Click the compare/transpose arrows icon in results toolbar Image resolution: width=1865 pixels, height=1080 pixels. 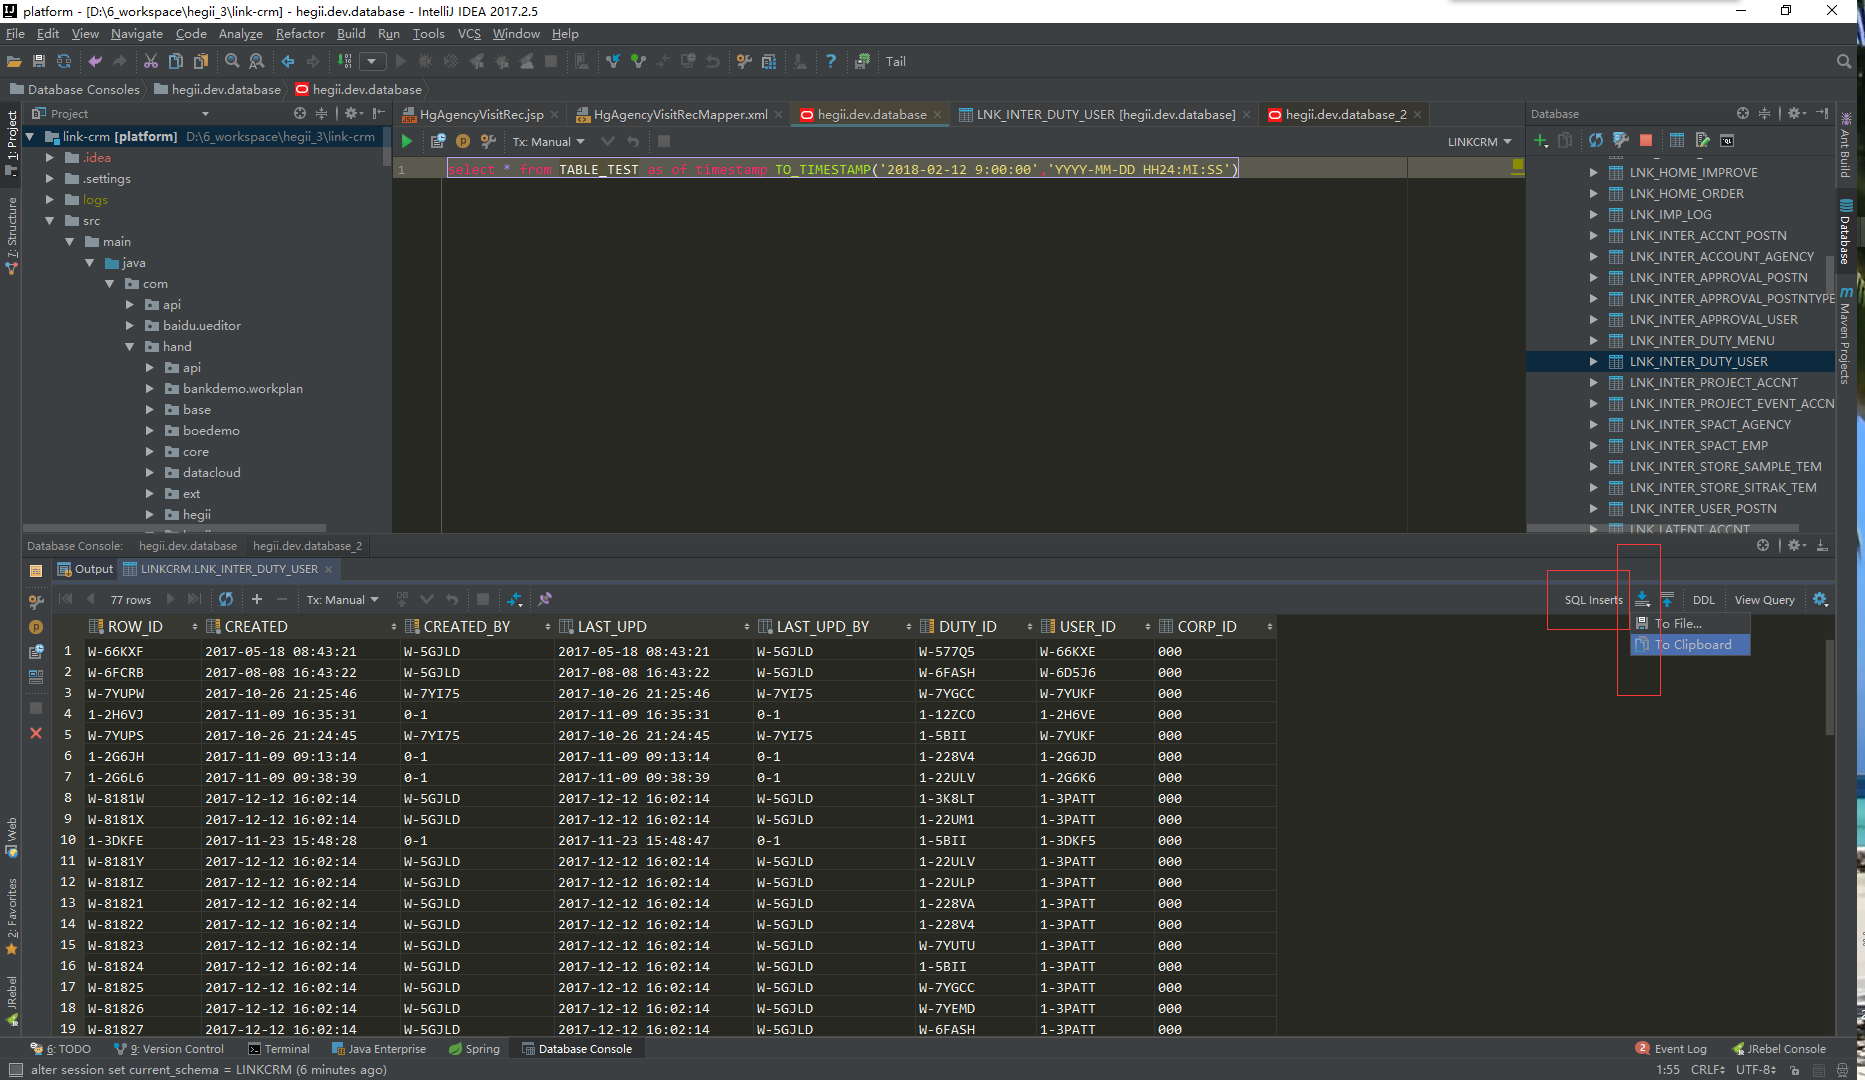pyautogui.click(x=514, y=599)
